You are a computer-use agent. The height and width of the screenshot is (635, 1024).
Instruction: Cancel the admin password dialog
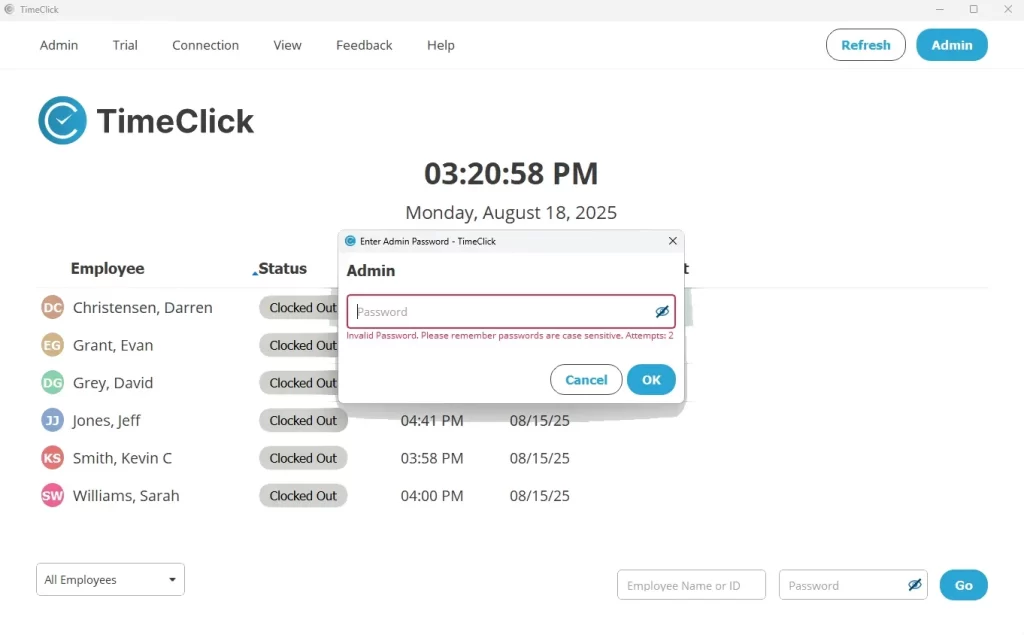(586, 380)
